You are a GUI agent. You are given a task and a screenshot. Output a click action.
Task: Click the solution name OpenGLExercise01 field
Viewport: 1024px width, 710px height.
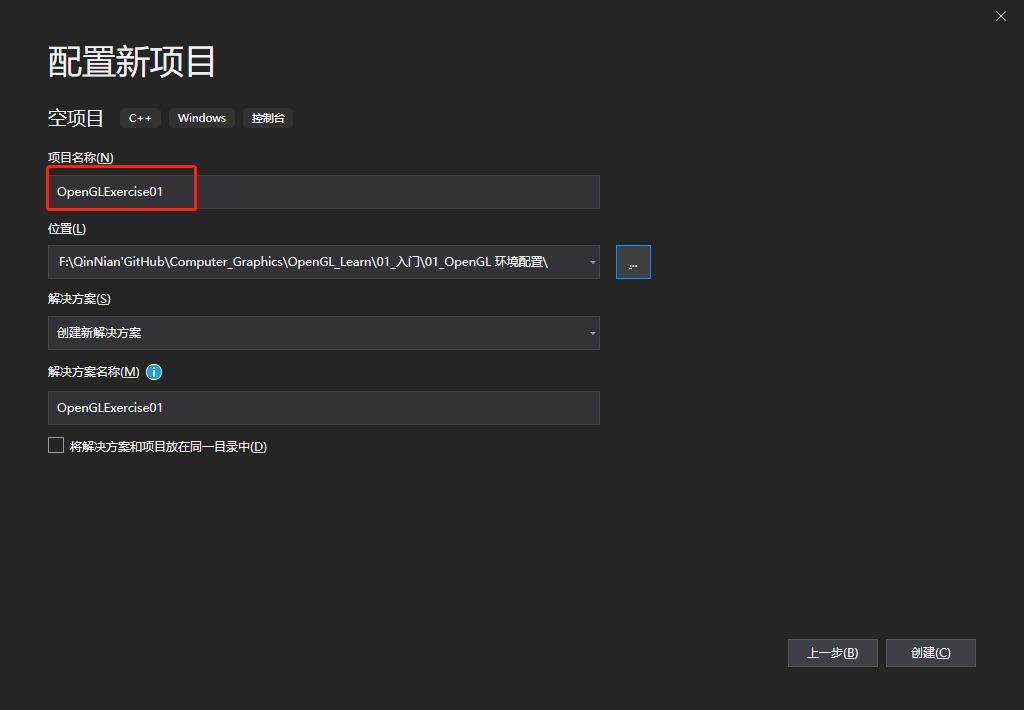(324, 407)
